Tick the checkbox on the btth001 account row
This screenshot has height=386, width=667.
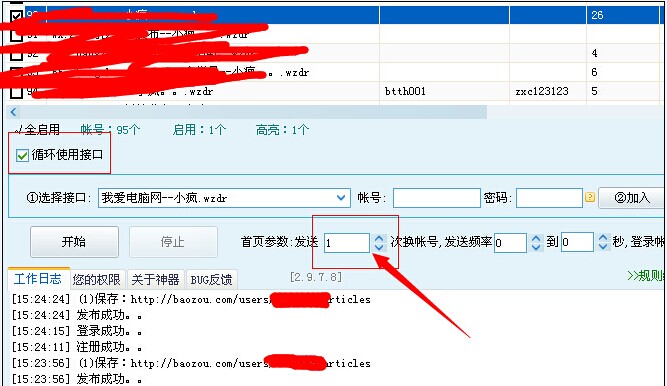(16, 91)
